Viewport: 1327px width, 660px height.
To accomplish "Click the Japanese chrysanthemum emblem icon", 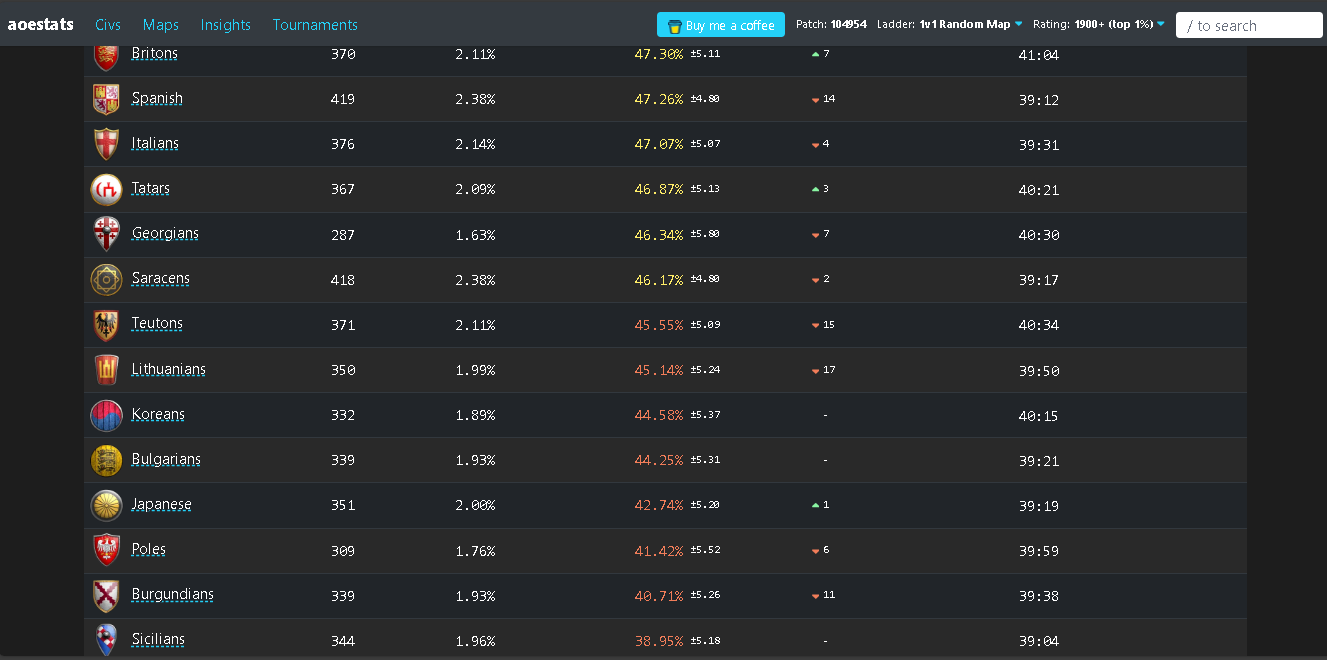I will click(x=106, y=505).
